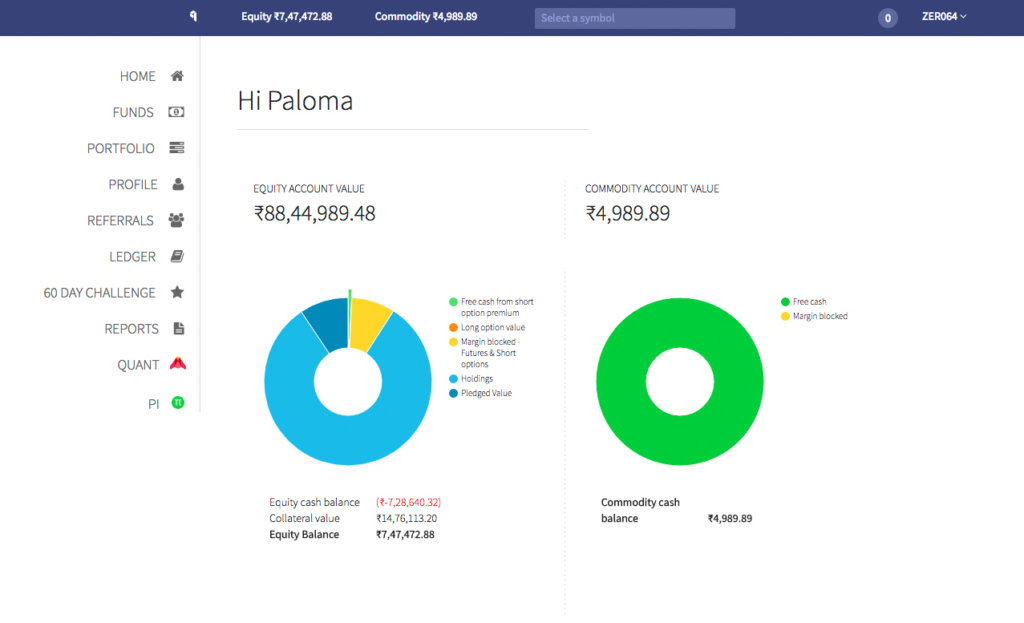Open the Quant red logo icon
1024x623 pixels.
tap(177, 364)
